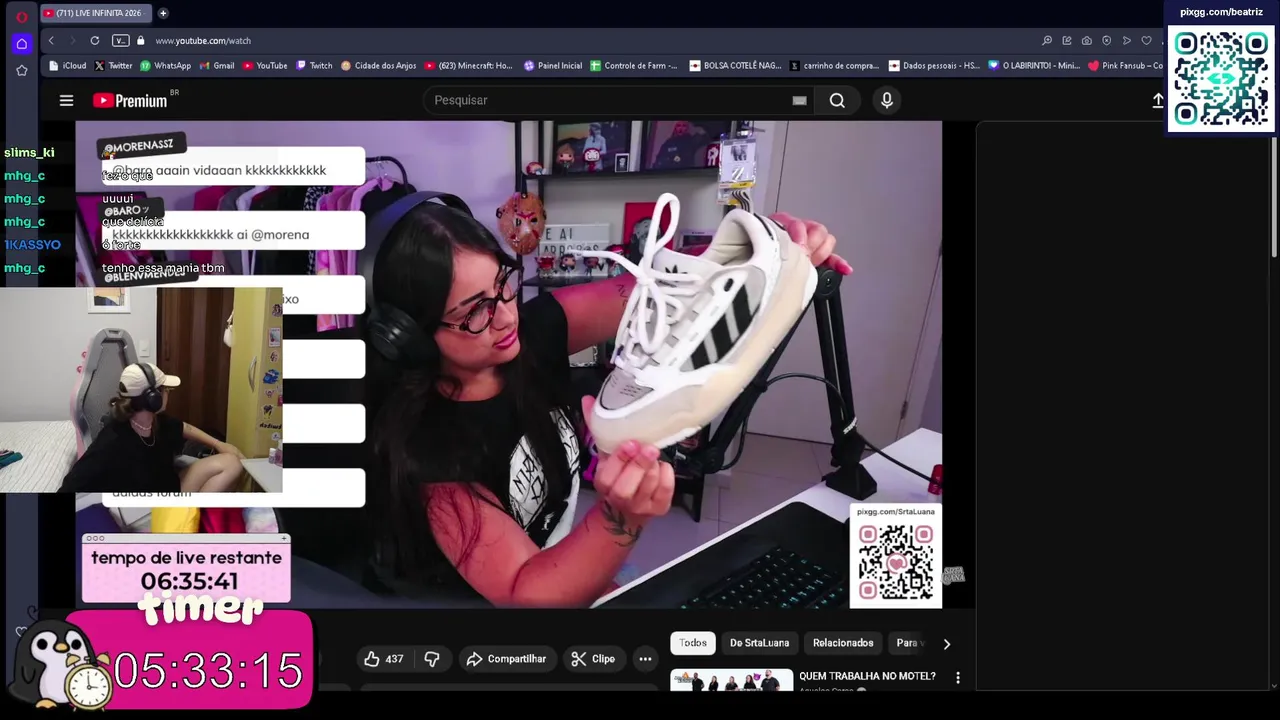Viewport: 1280px width, 720px height.
Task: Open the Twitch bookmark
Action: (314, 66)
